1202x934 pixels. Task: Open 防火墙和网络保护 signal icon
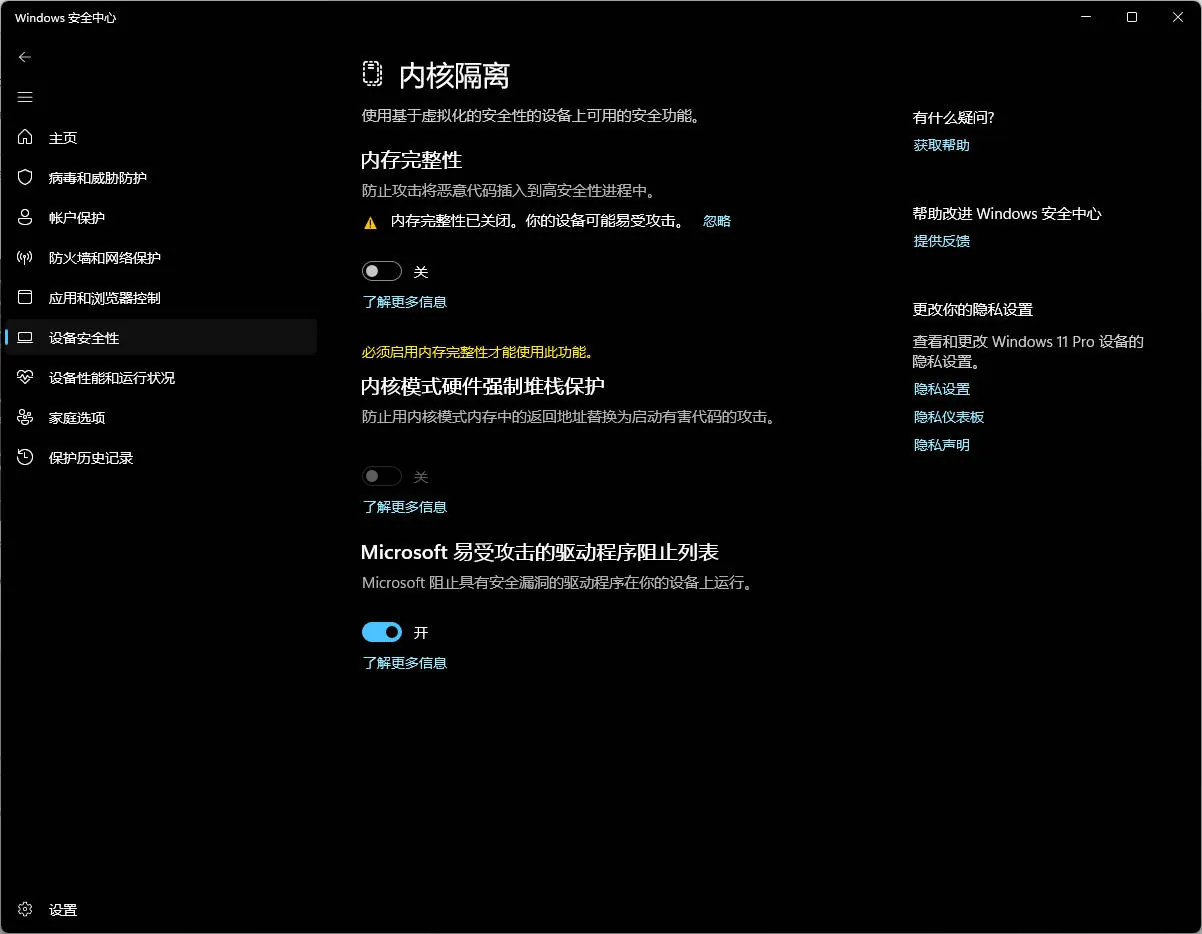[x=26, y=258]
